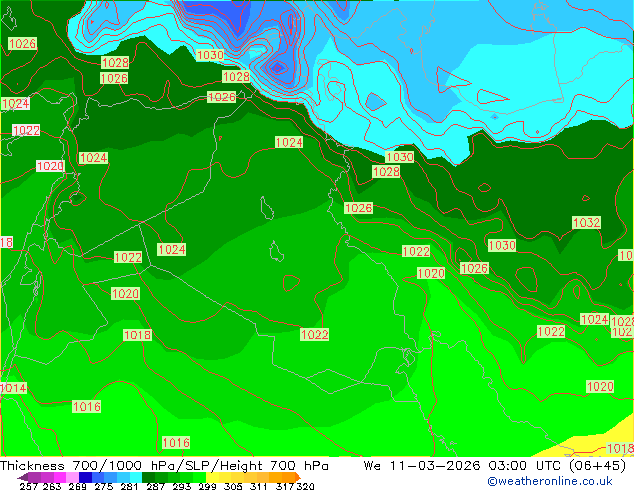Screen dimensions: 634x490
Task: Pick the purple arrow at legend's left end
Action: [x=23, y=477]
